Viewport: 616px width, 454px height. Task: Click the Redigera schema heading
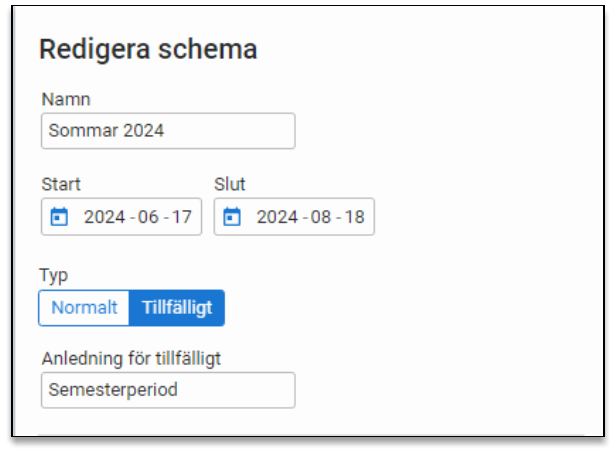[x=148, y=49]
